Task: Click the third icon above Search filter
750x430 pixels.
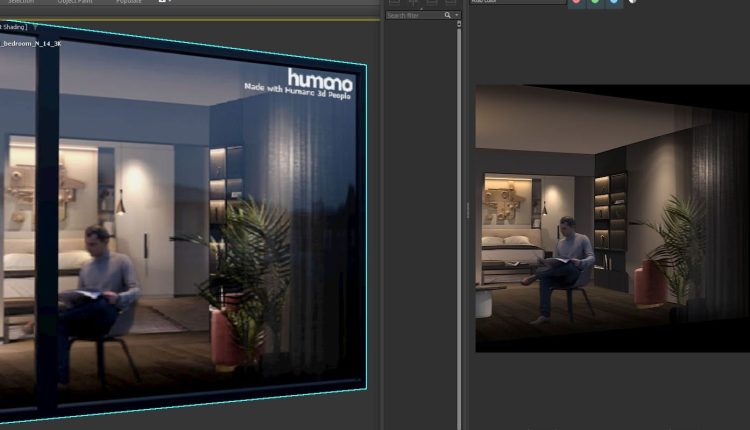Action: coord(432,3)
